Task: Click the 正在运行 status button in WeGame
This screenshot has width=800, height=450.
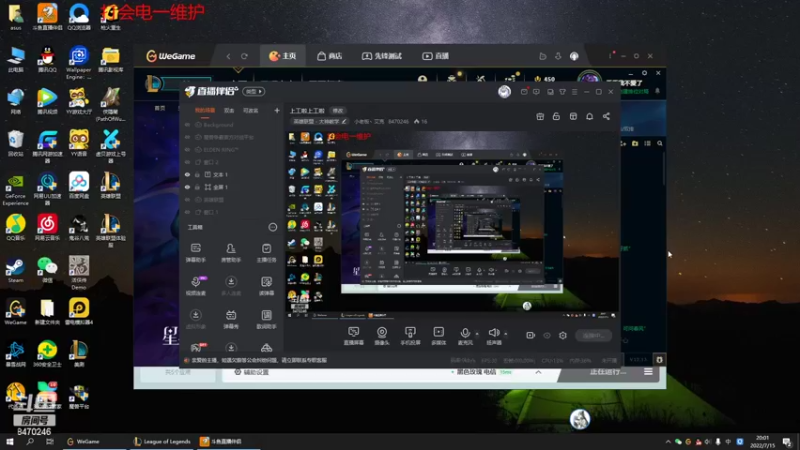Action: coord(608,372)
